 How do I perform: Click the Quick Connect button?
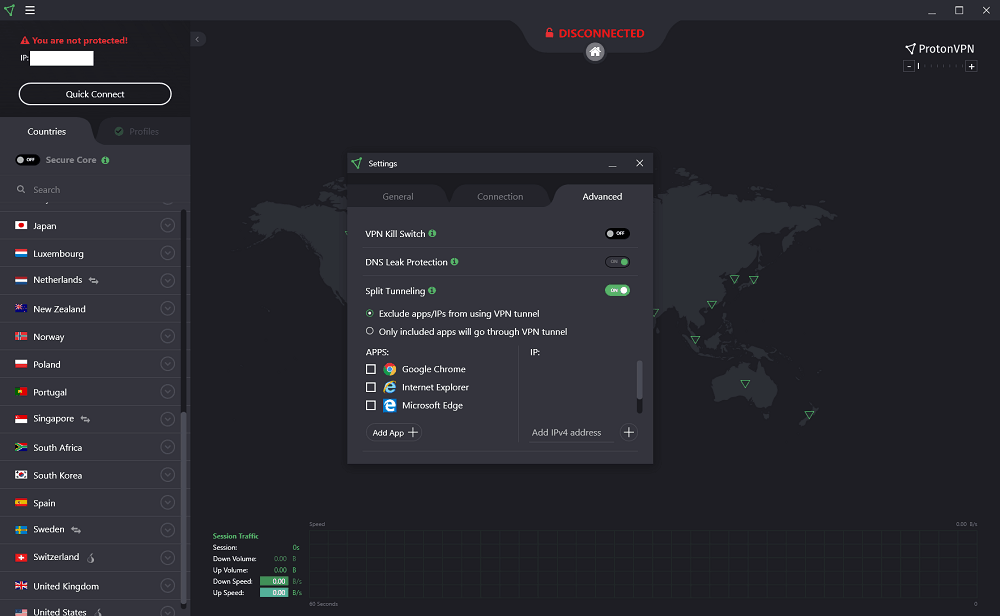(95, 94)
